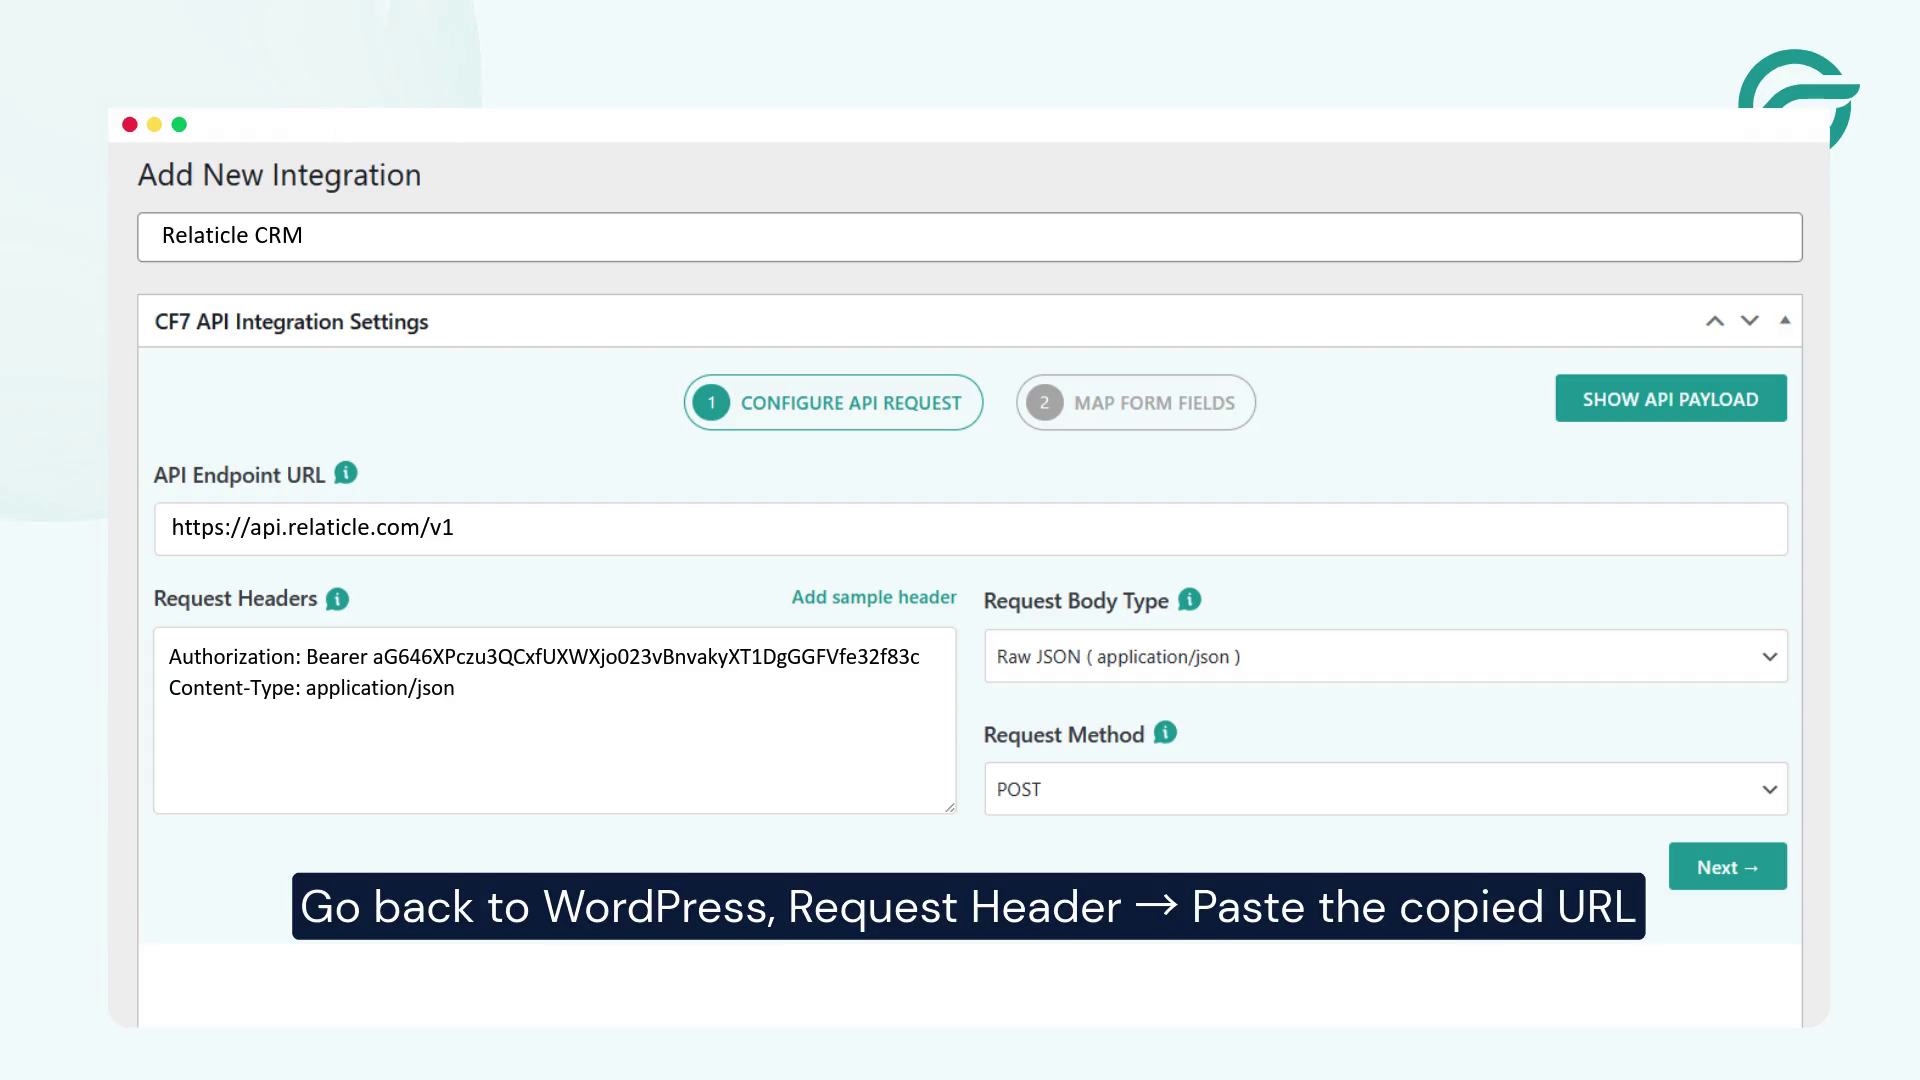Collapse the CF7 API Integration Settings panel
This screenshot has height=1080, width=1920.
point(1785,320)
